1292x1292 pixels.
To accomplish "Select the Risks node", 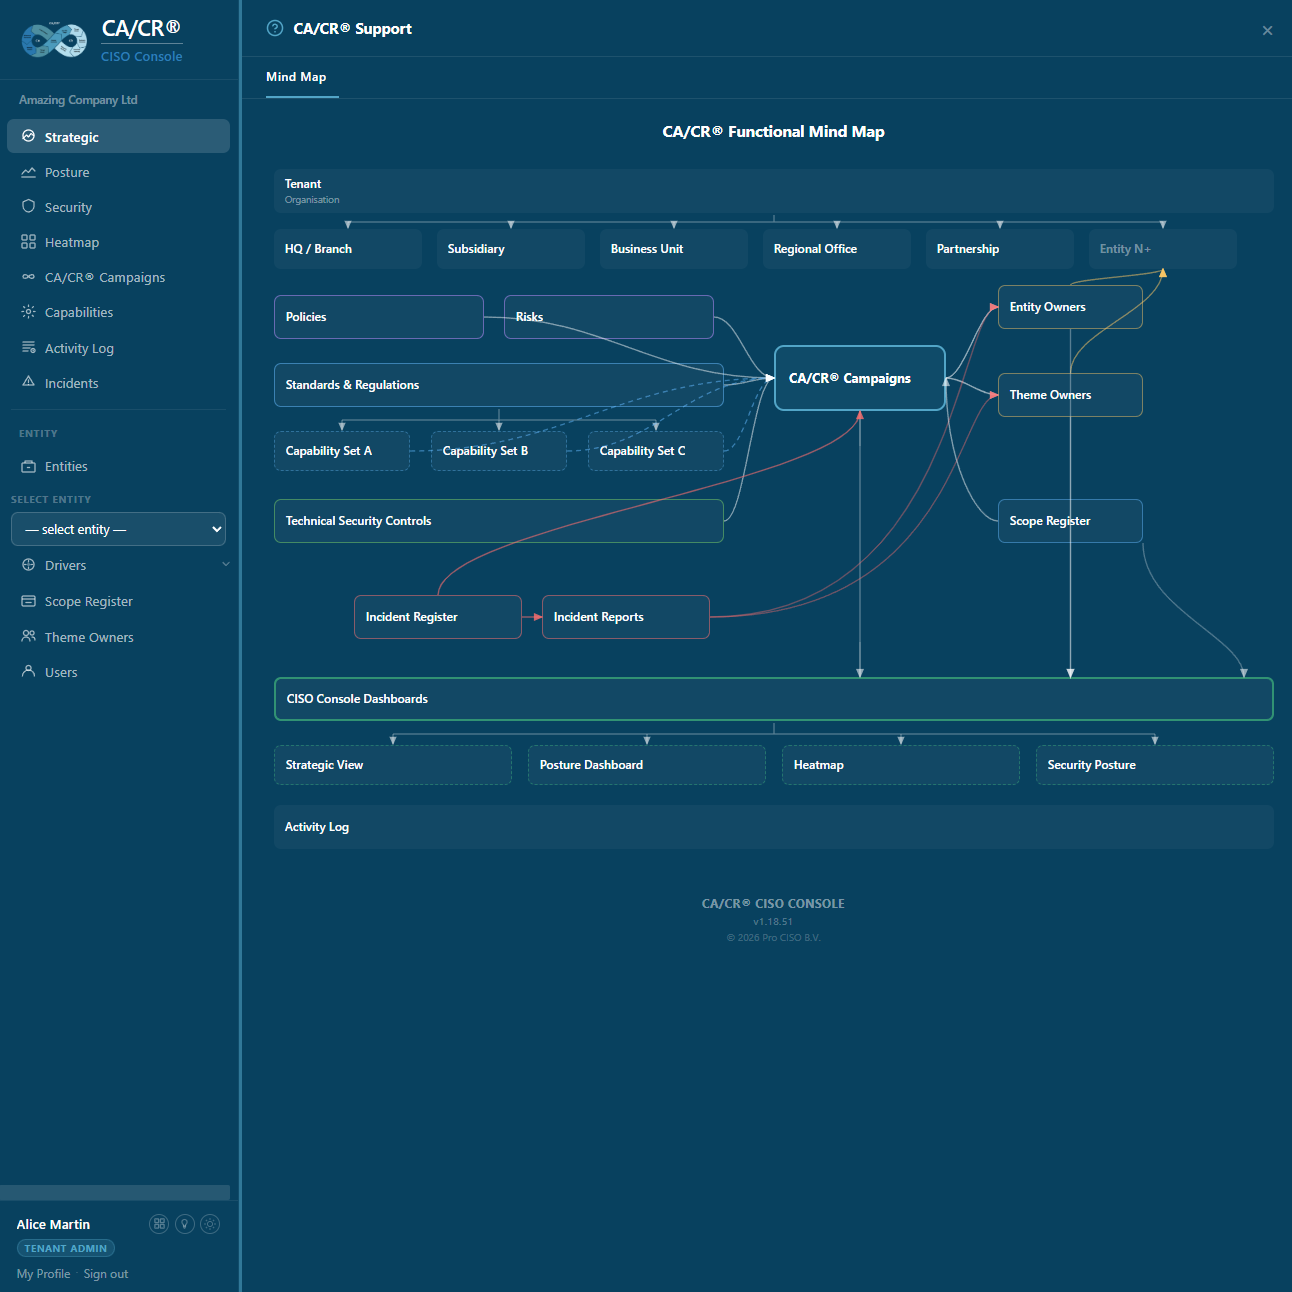I will click(x=609, y=317).
